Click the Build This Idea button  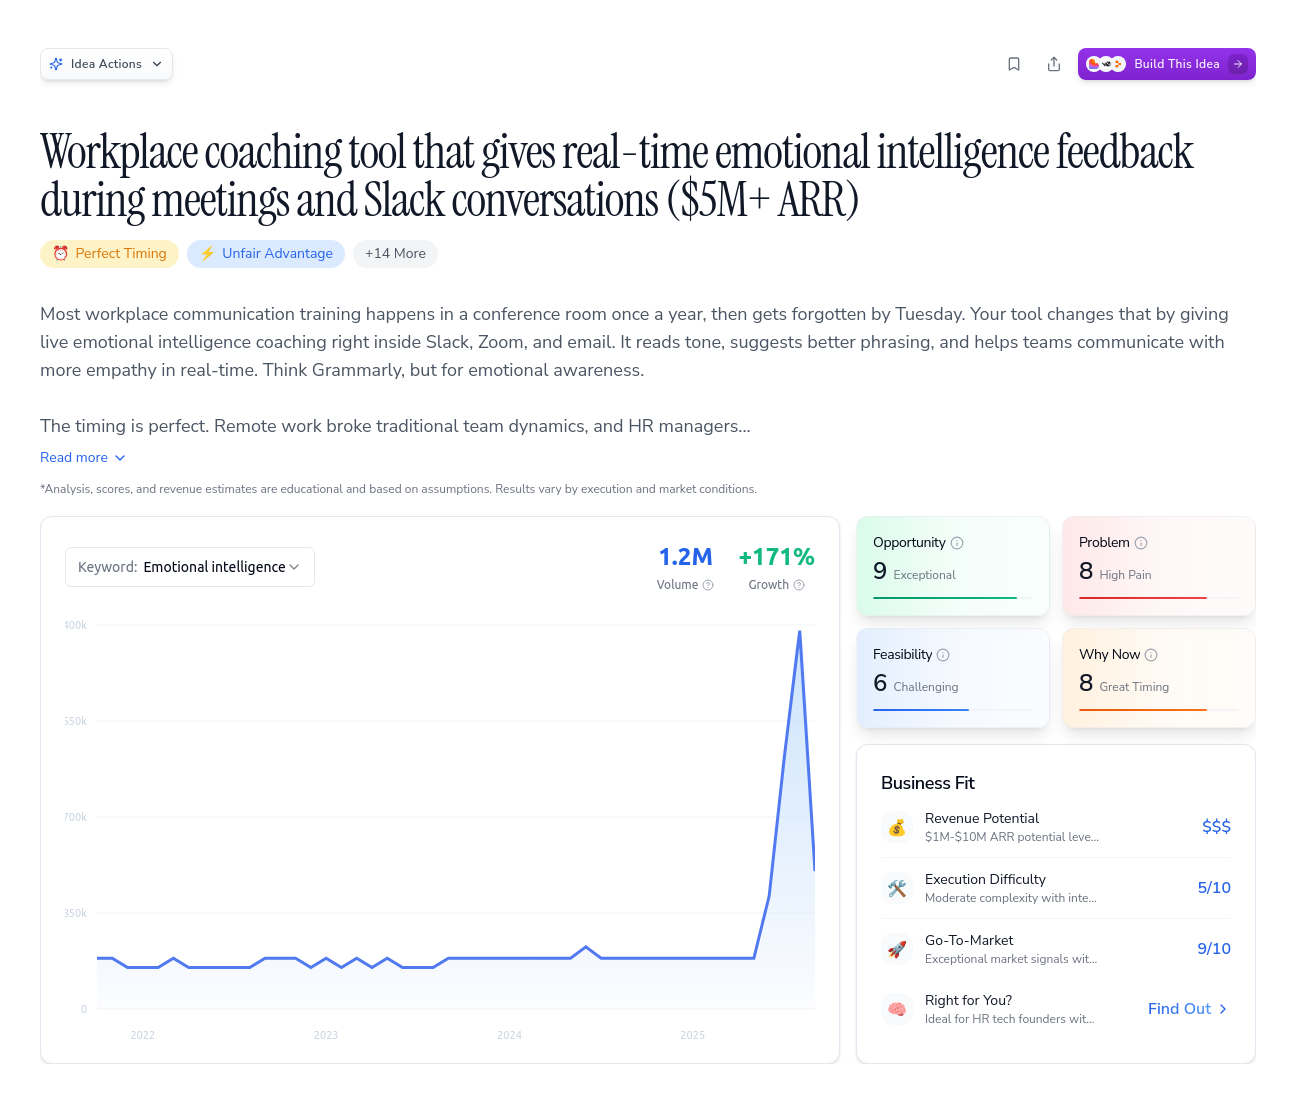click(1166, 63)
